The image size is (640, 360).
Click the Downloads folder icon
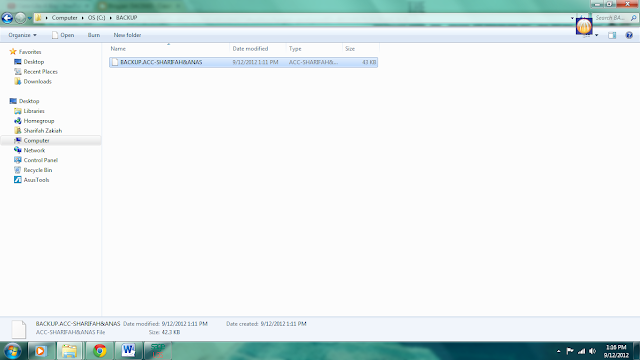(18, 81)
